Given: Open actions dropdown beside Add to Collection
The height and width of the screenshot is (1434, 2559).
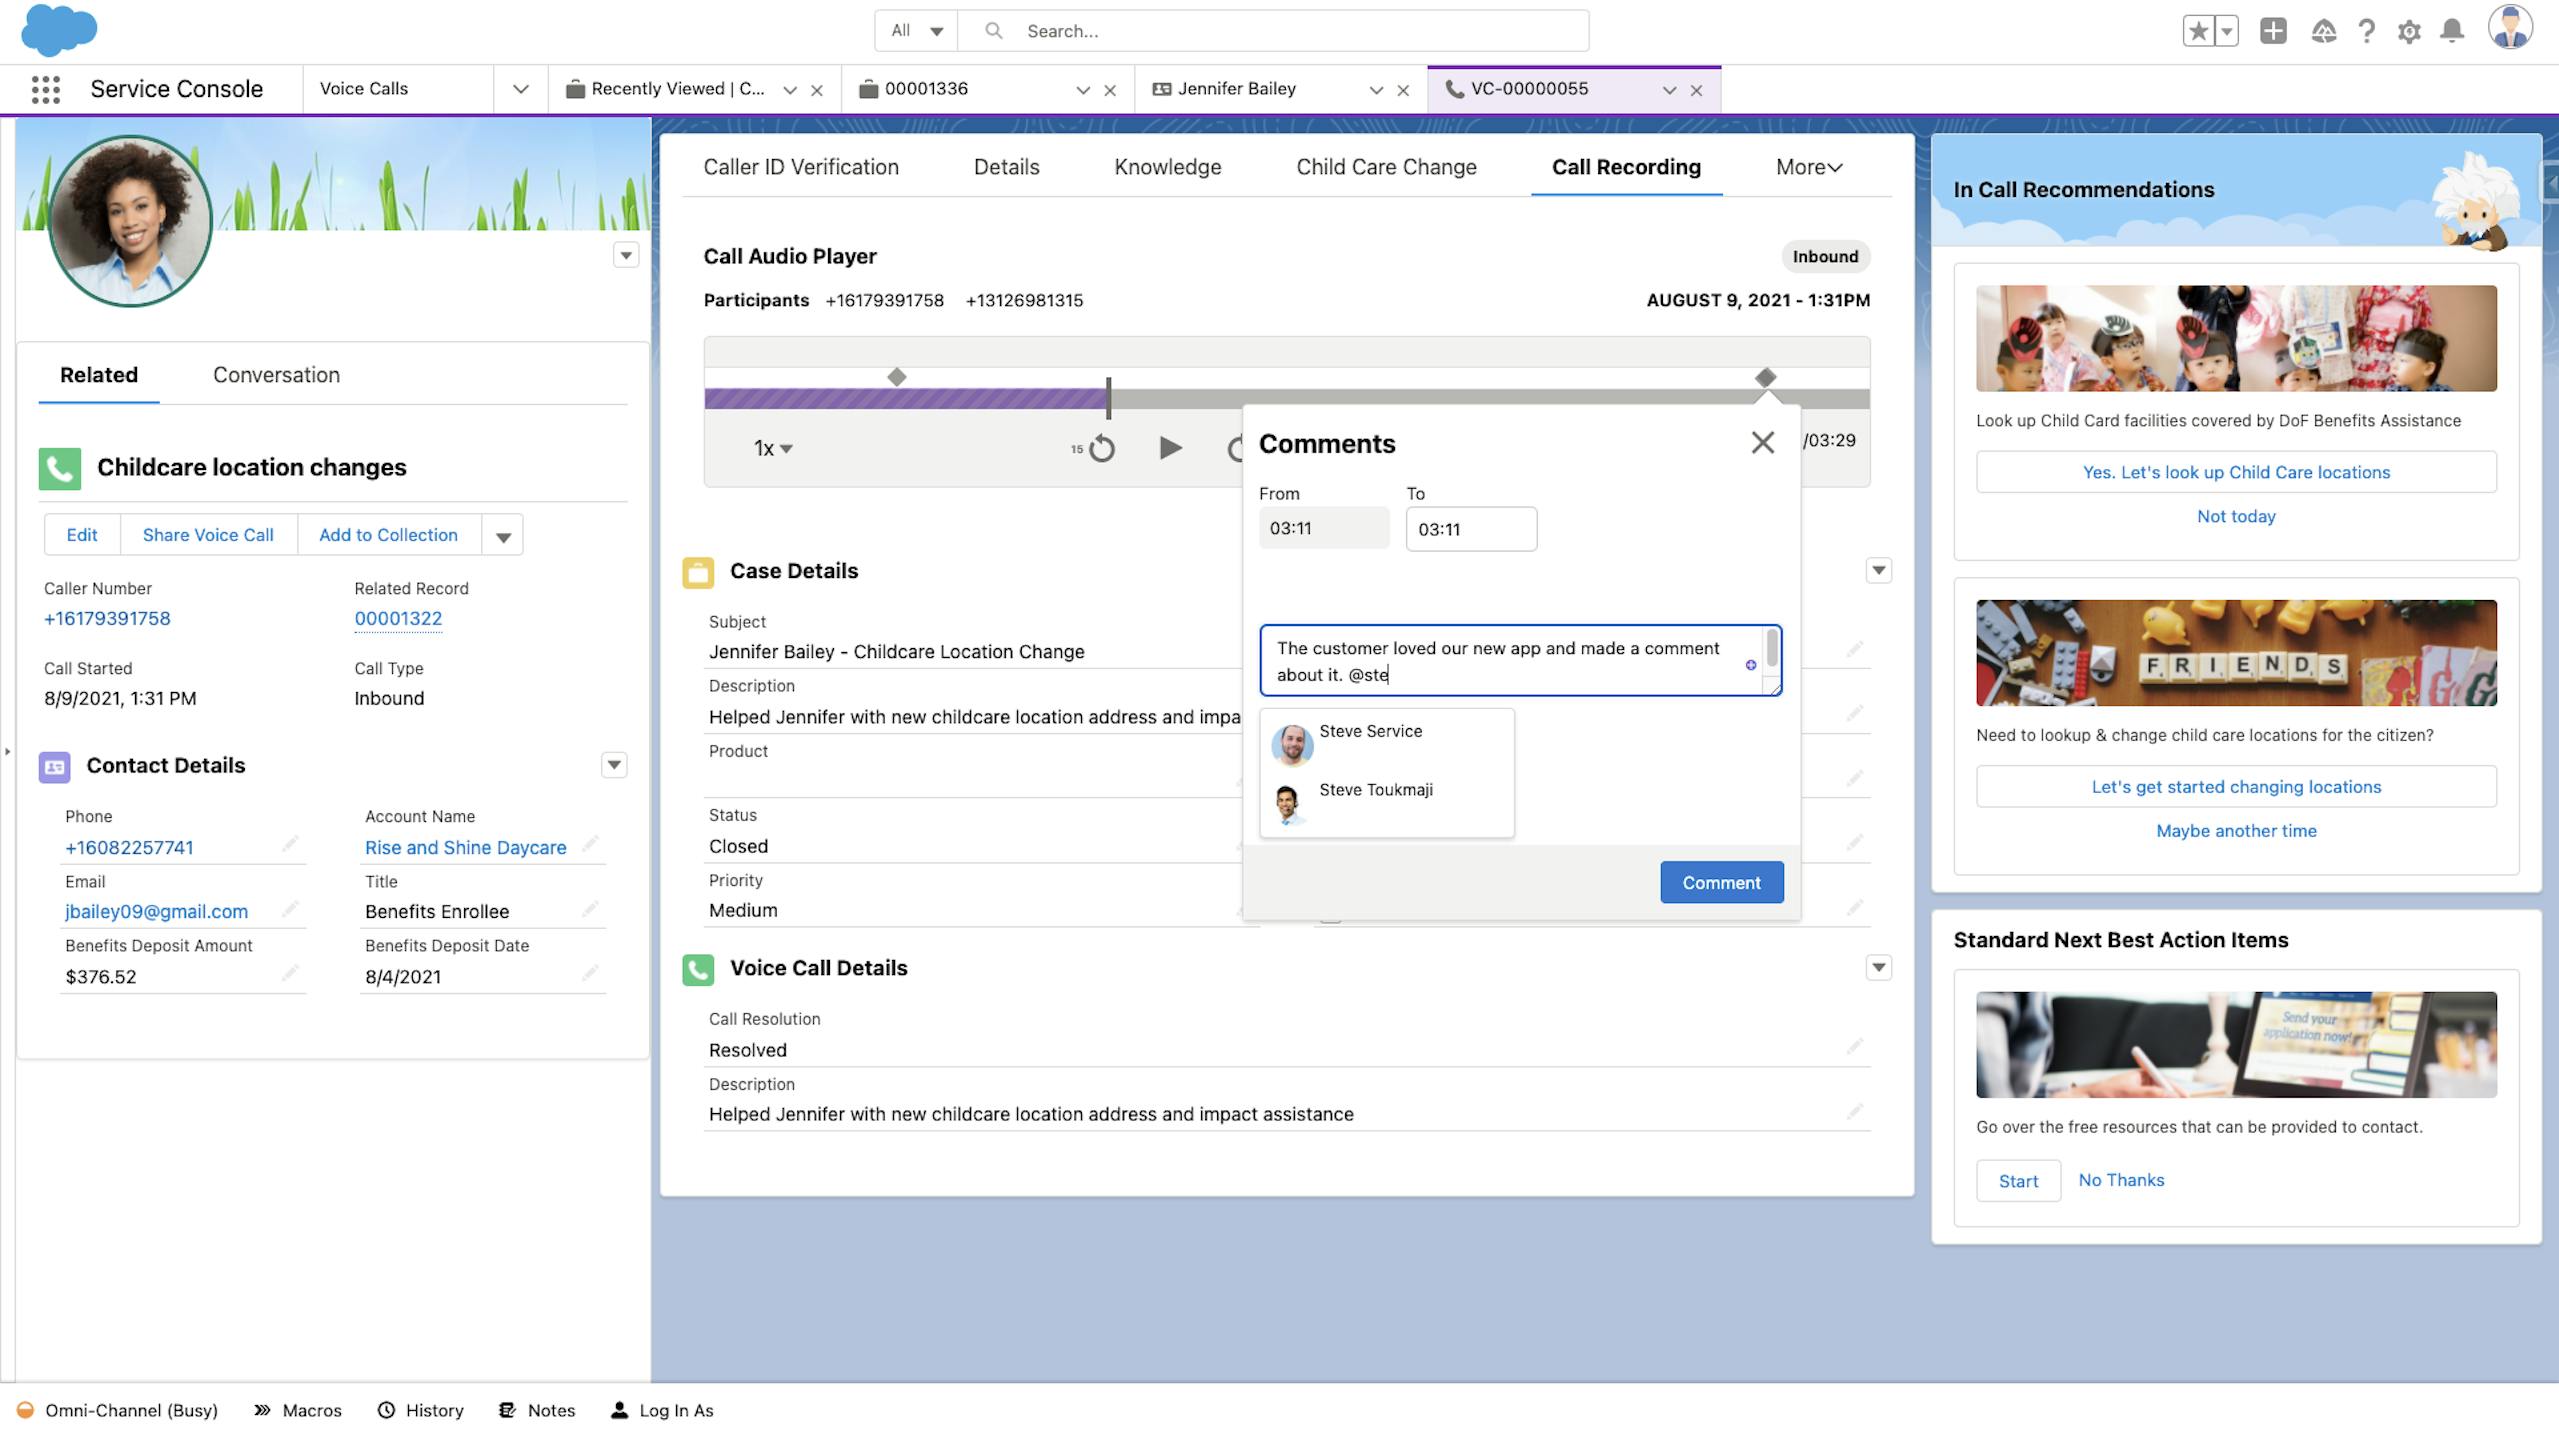Looking at the screenshot, I should coord(503,536).
